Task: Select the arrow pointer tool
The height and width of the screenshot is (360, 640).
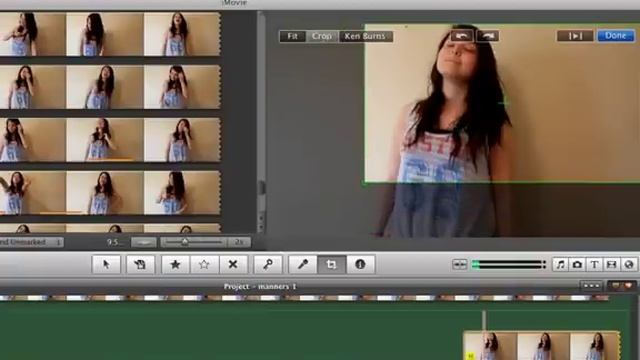Action: tap(106, 264)
